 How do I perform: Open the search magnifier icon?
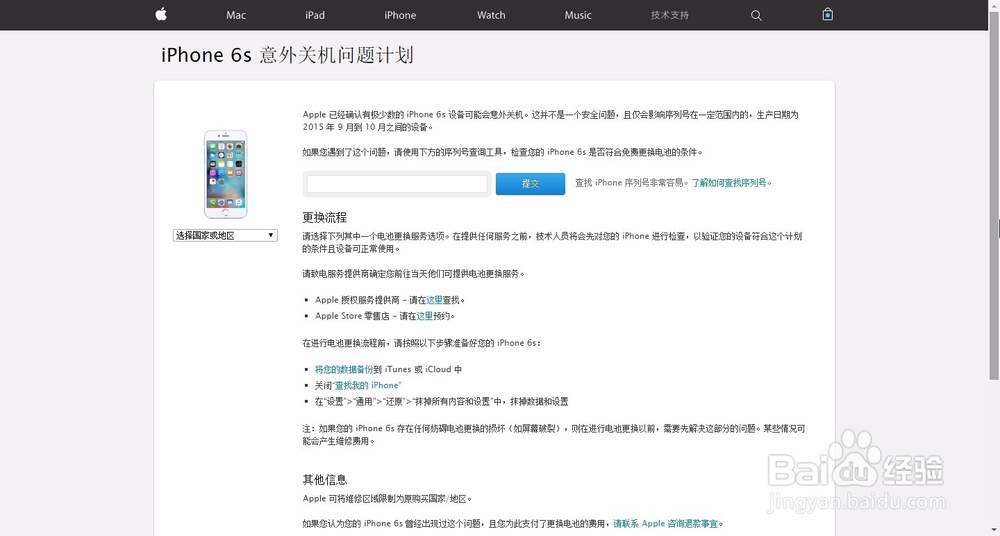pos(756,15)
